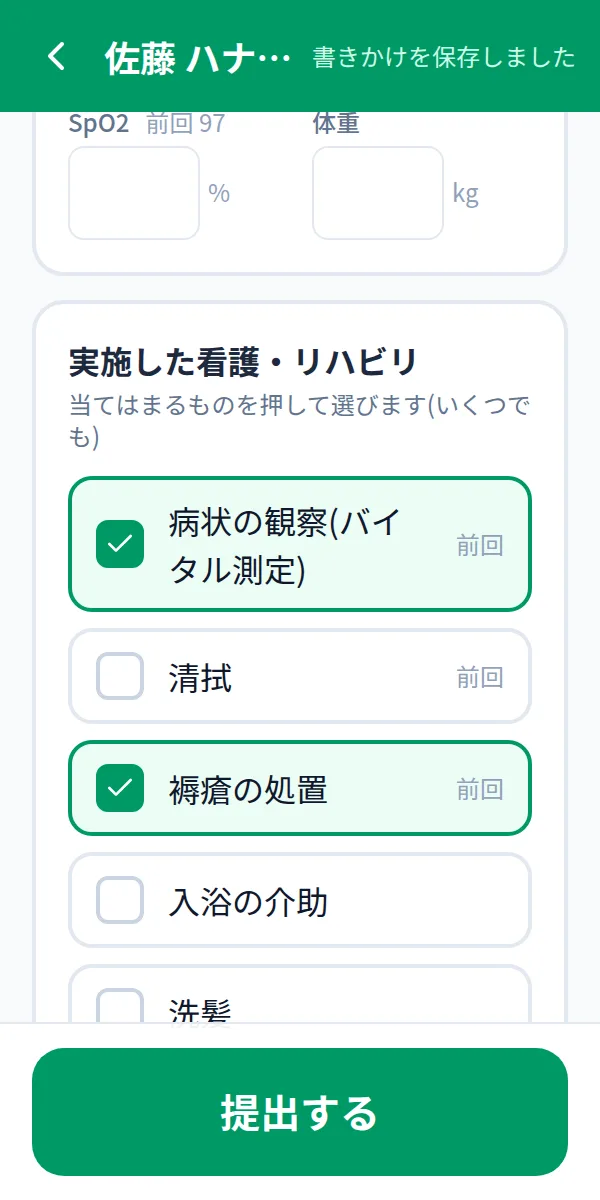Screen dimensions: 600x1200
Task: Tap the 前回 97 previous SpO2 hint
Action: click(186, 124)
